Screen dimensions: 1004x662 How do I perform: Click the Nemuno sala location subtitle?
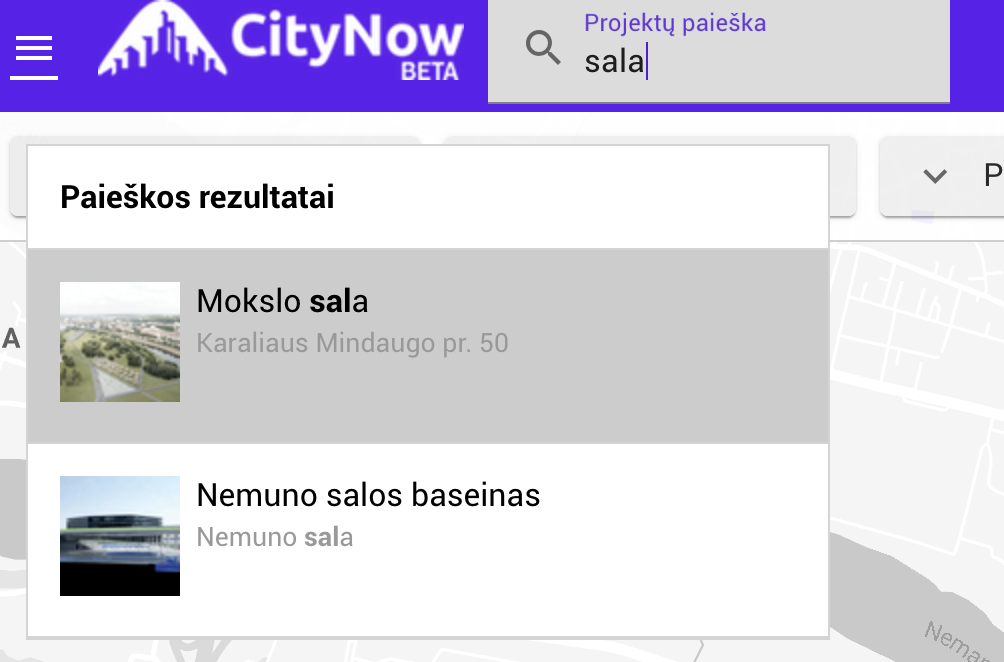pos(275,537)
